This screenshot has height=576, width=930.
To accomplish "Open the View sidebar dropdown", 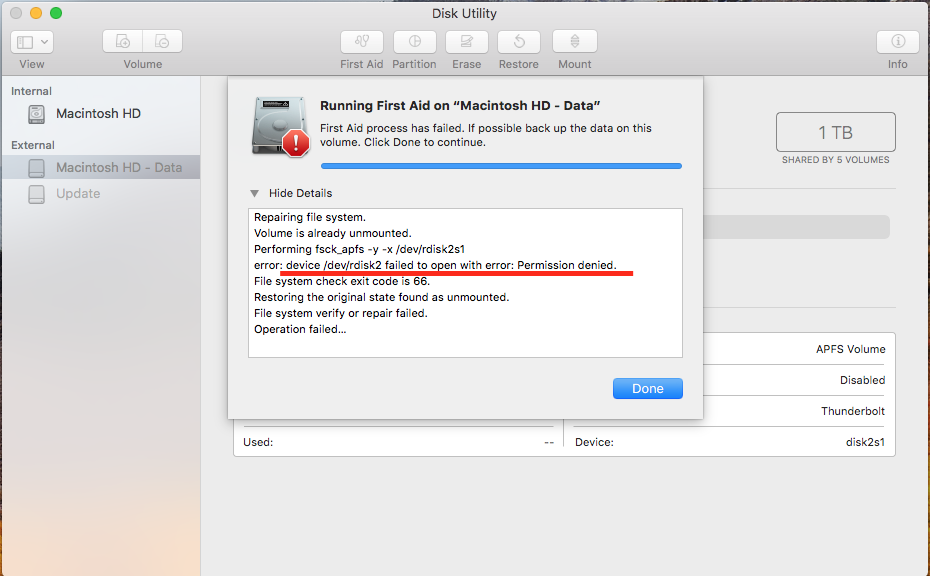I will tap(32, 42).
